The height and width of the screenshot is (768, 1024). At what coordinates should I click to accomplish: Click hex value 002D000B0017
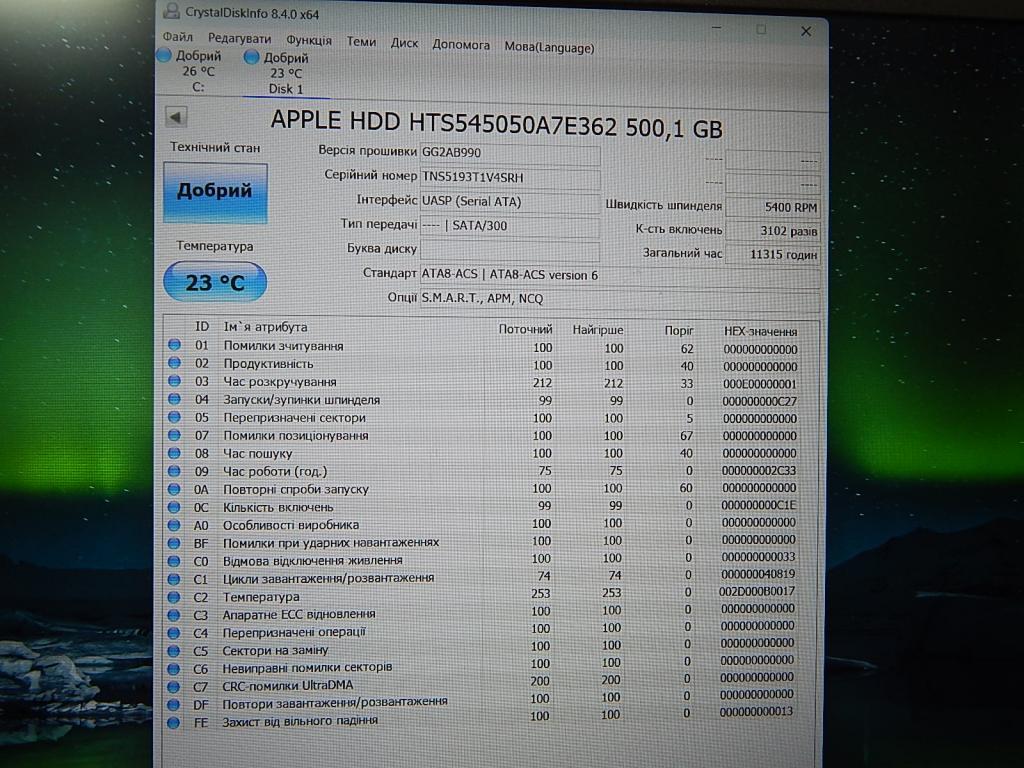[x=758, y=592]
